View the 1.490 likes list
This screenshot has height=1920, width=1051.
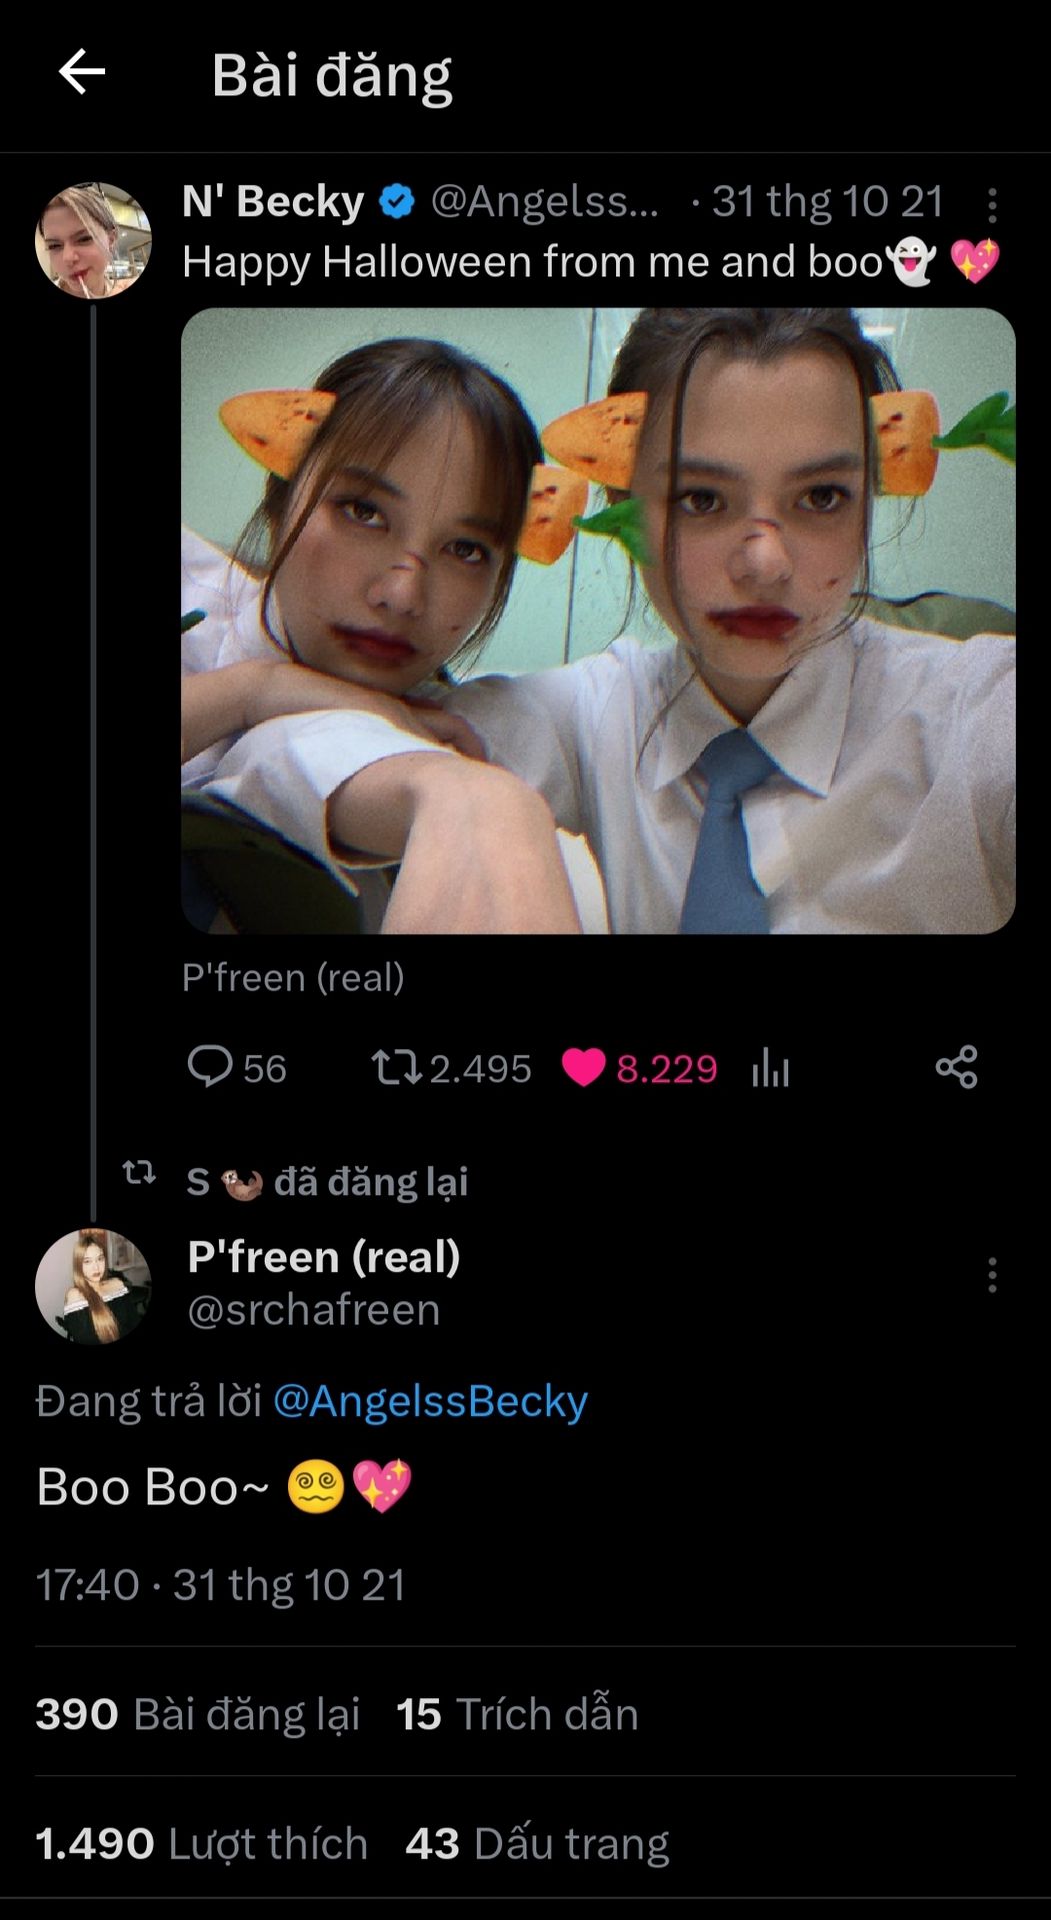(x=201, y=1843)
